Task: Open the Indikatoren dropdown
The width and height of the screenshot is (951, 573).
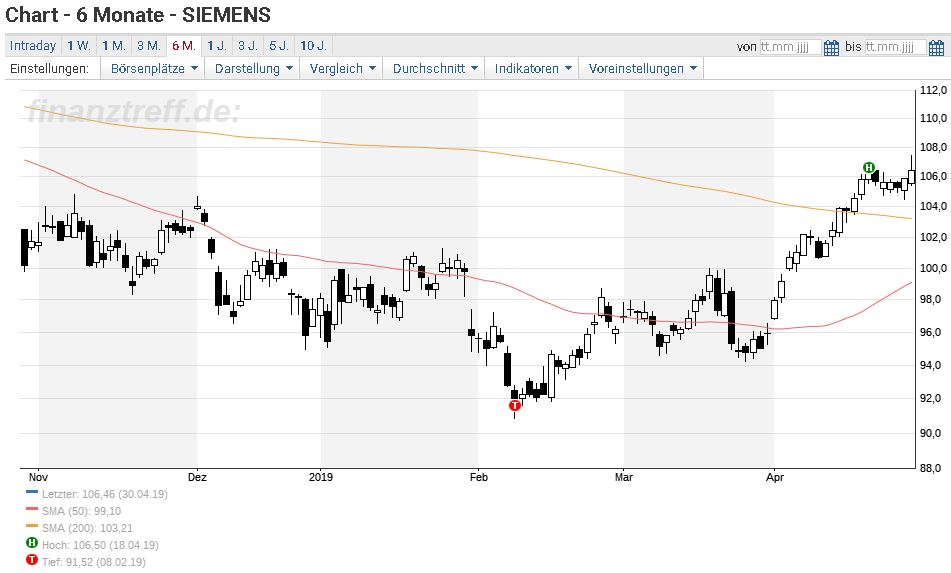Action: (533, 69)
